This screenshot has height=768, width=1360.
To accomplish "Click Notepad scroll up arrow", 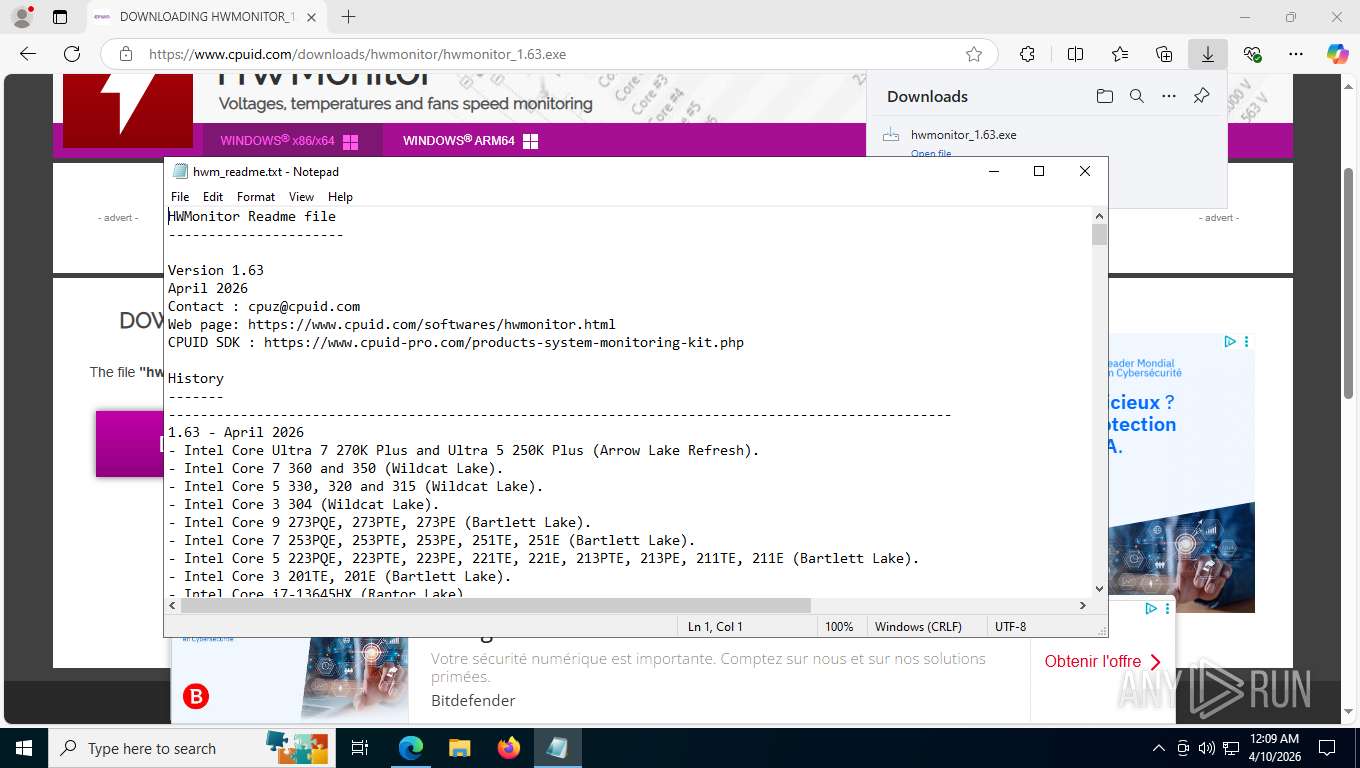I will 1100,216.
